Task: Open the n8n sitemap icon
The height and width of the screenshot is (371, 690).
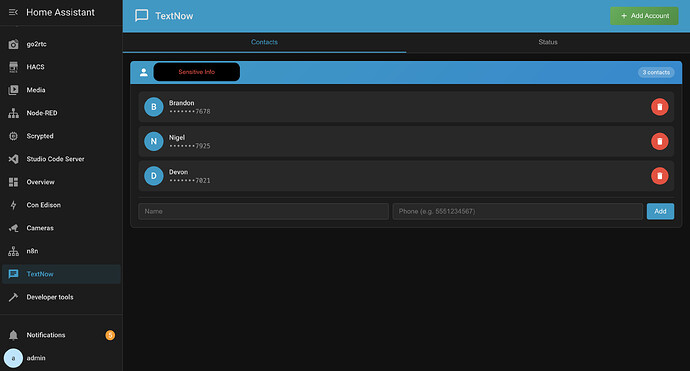Action: pos(14,251)
